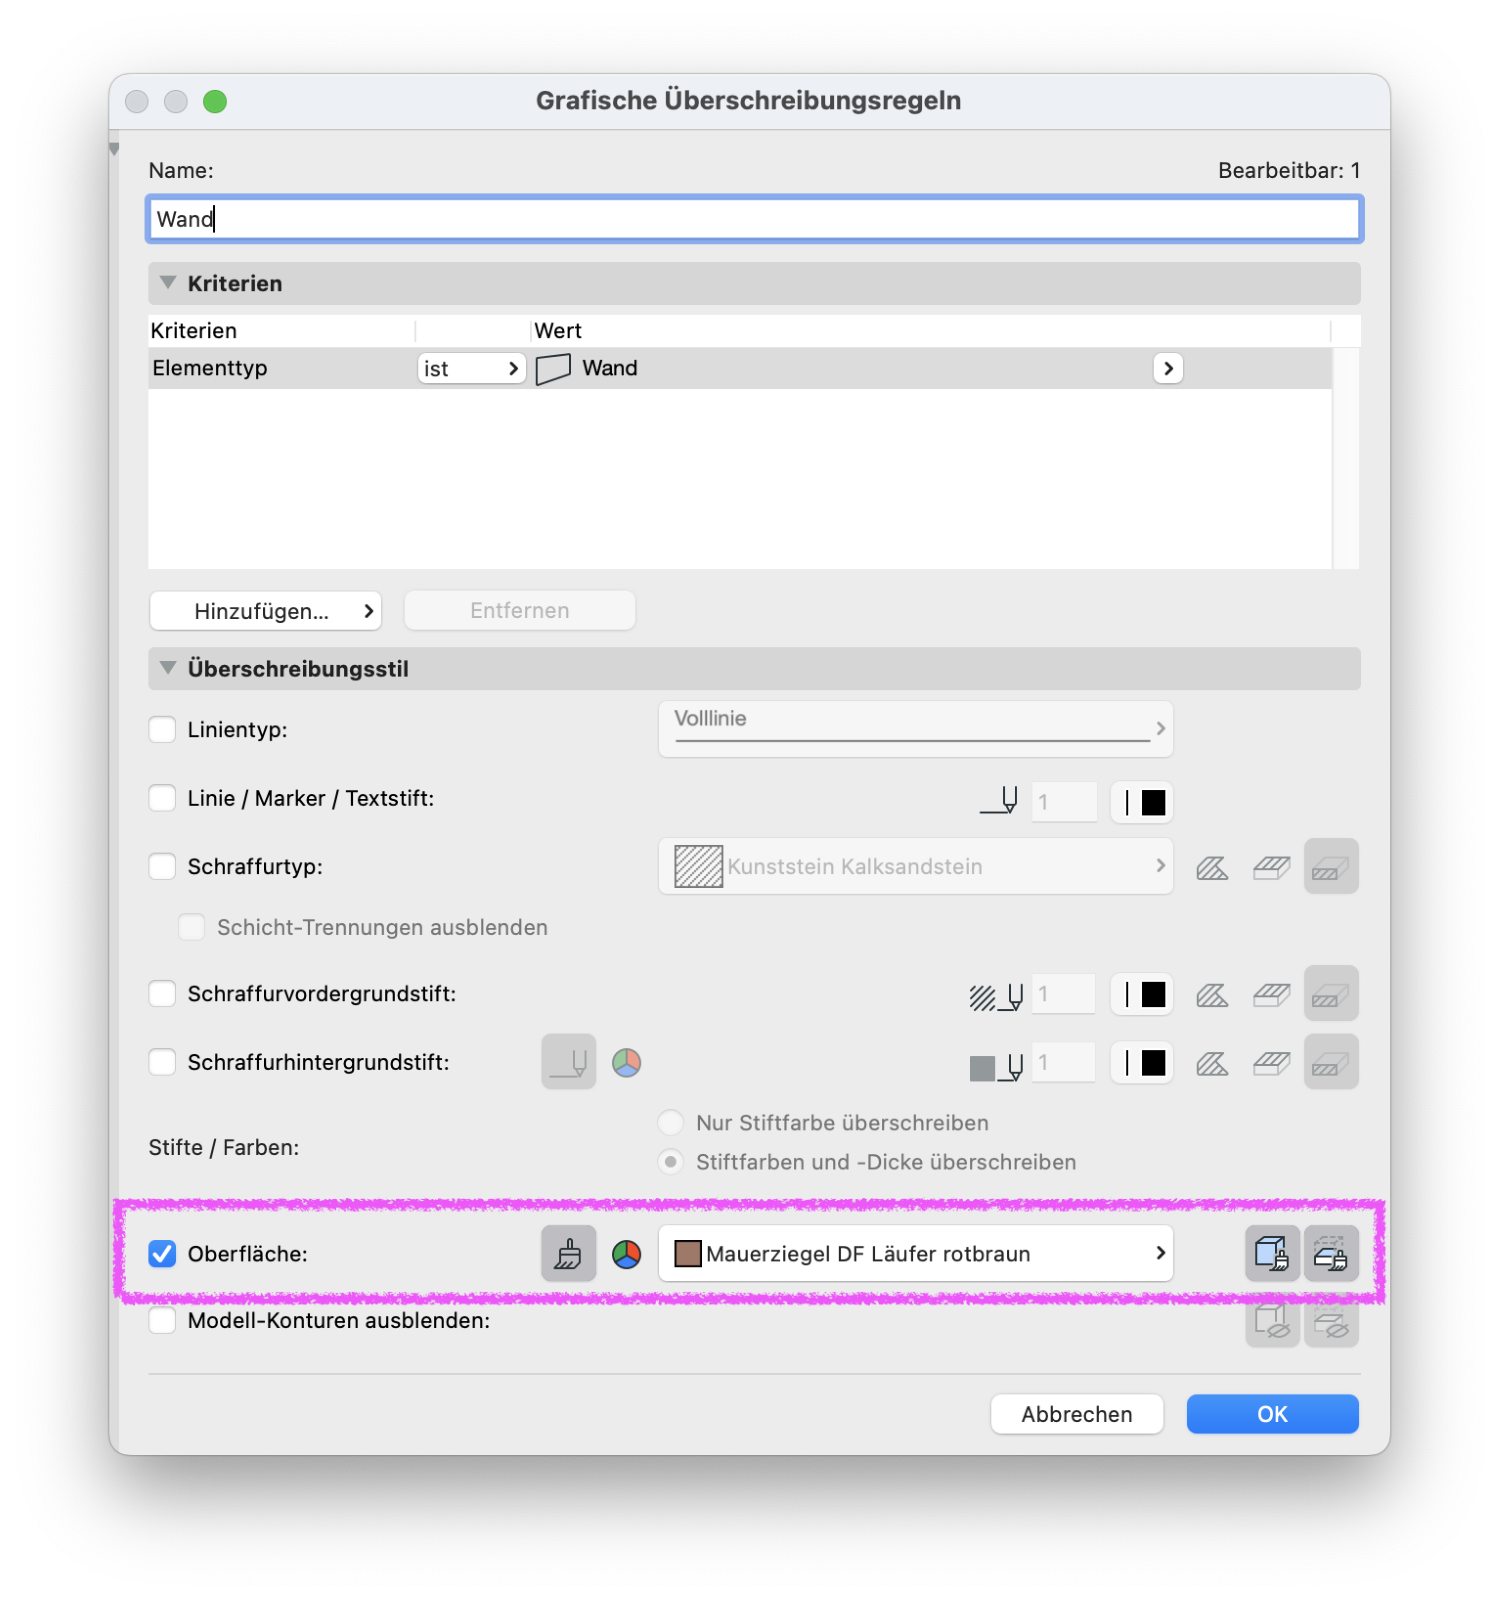Click Schraffurvordergrundstift drafting fill icon button
This screenshot has width=1500, height=1600.
point(1331,993)
